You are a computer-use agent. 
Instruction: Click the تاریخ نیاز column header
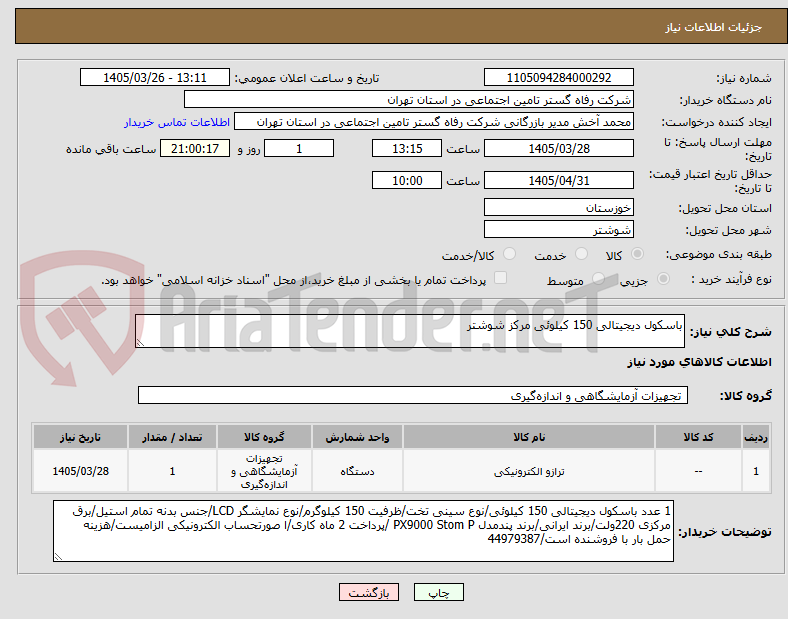point(80,437)
